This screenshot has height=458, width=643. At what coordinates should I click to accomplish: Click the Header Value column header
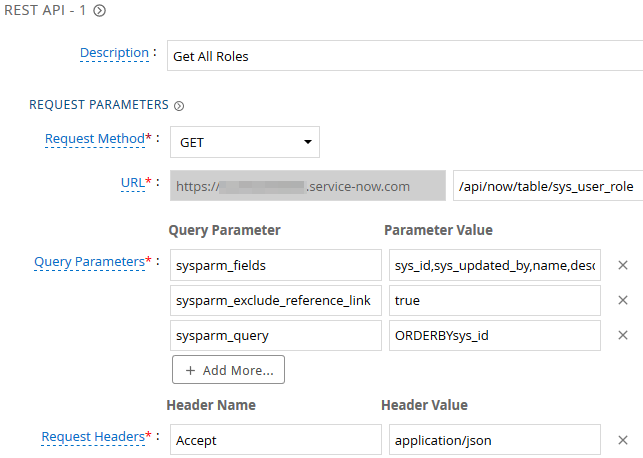coord(424,405)
